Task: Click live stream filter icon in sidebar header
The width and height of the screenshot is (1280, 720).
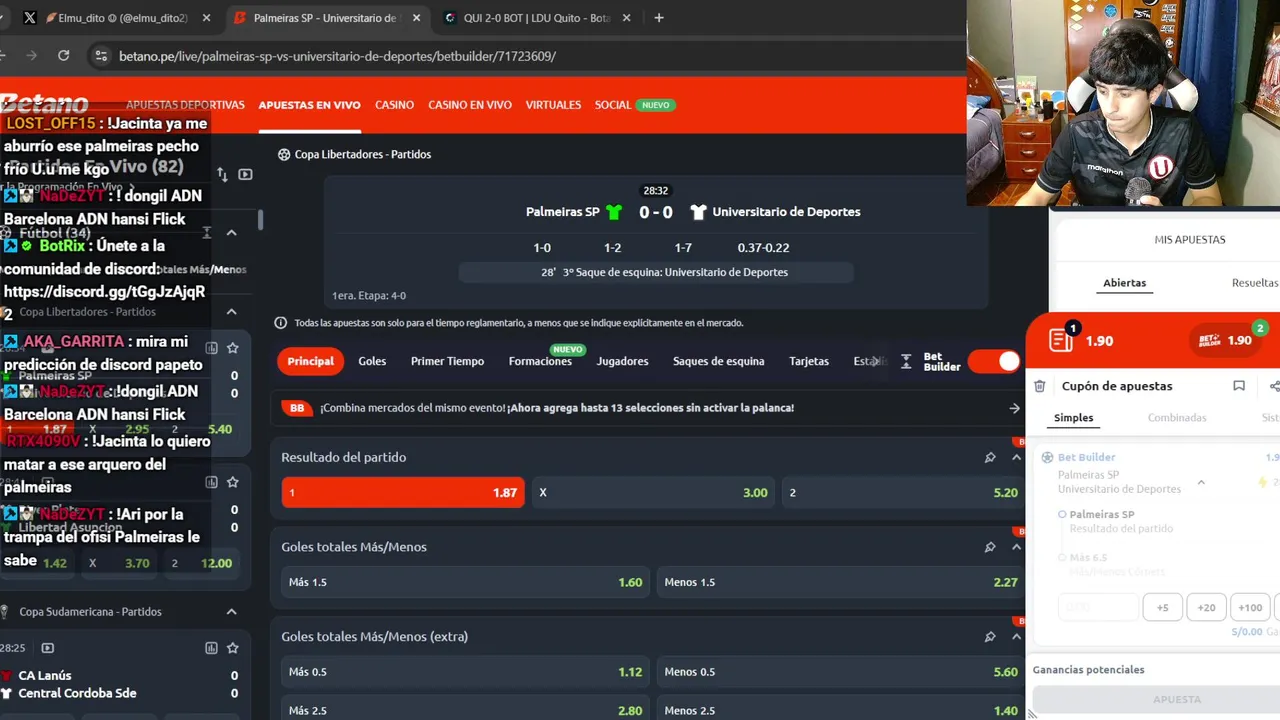Action: click(245, 175)
